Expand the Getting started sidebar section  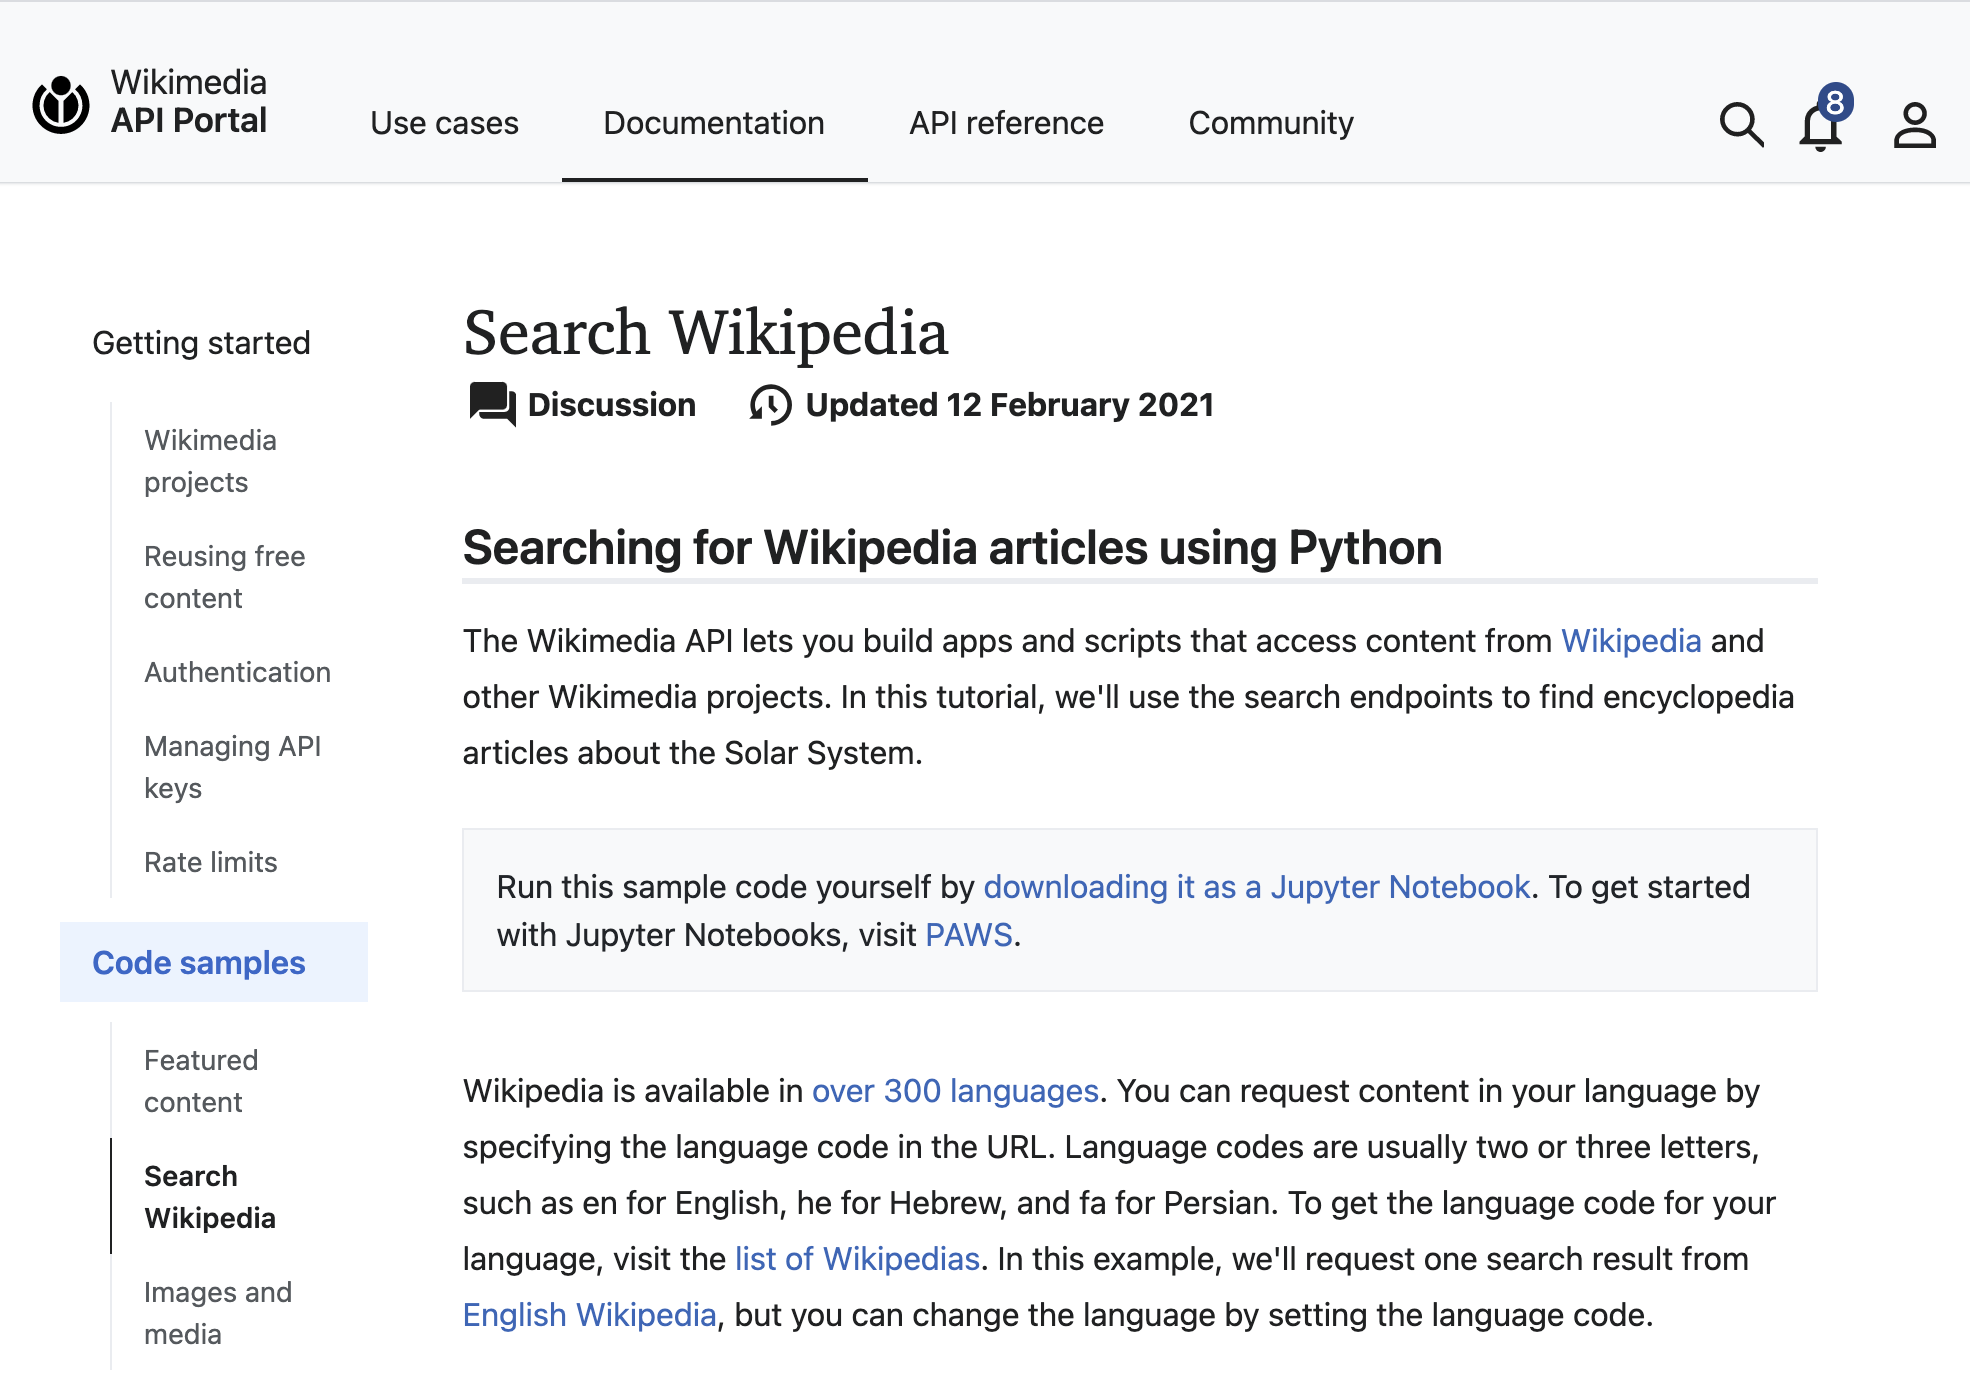201,343
